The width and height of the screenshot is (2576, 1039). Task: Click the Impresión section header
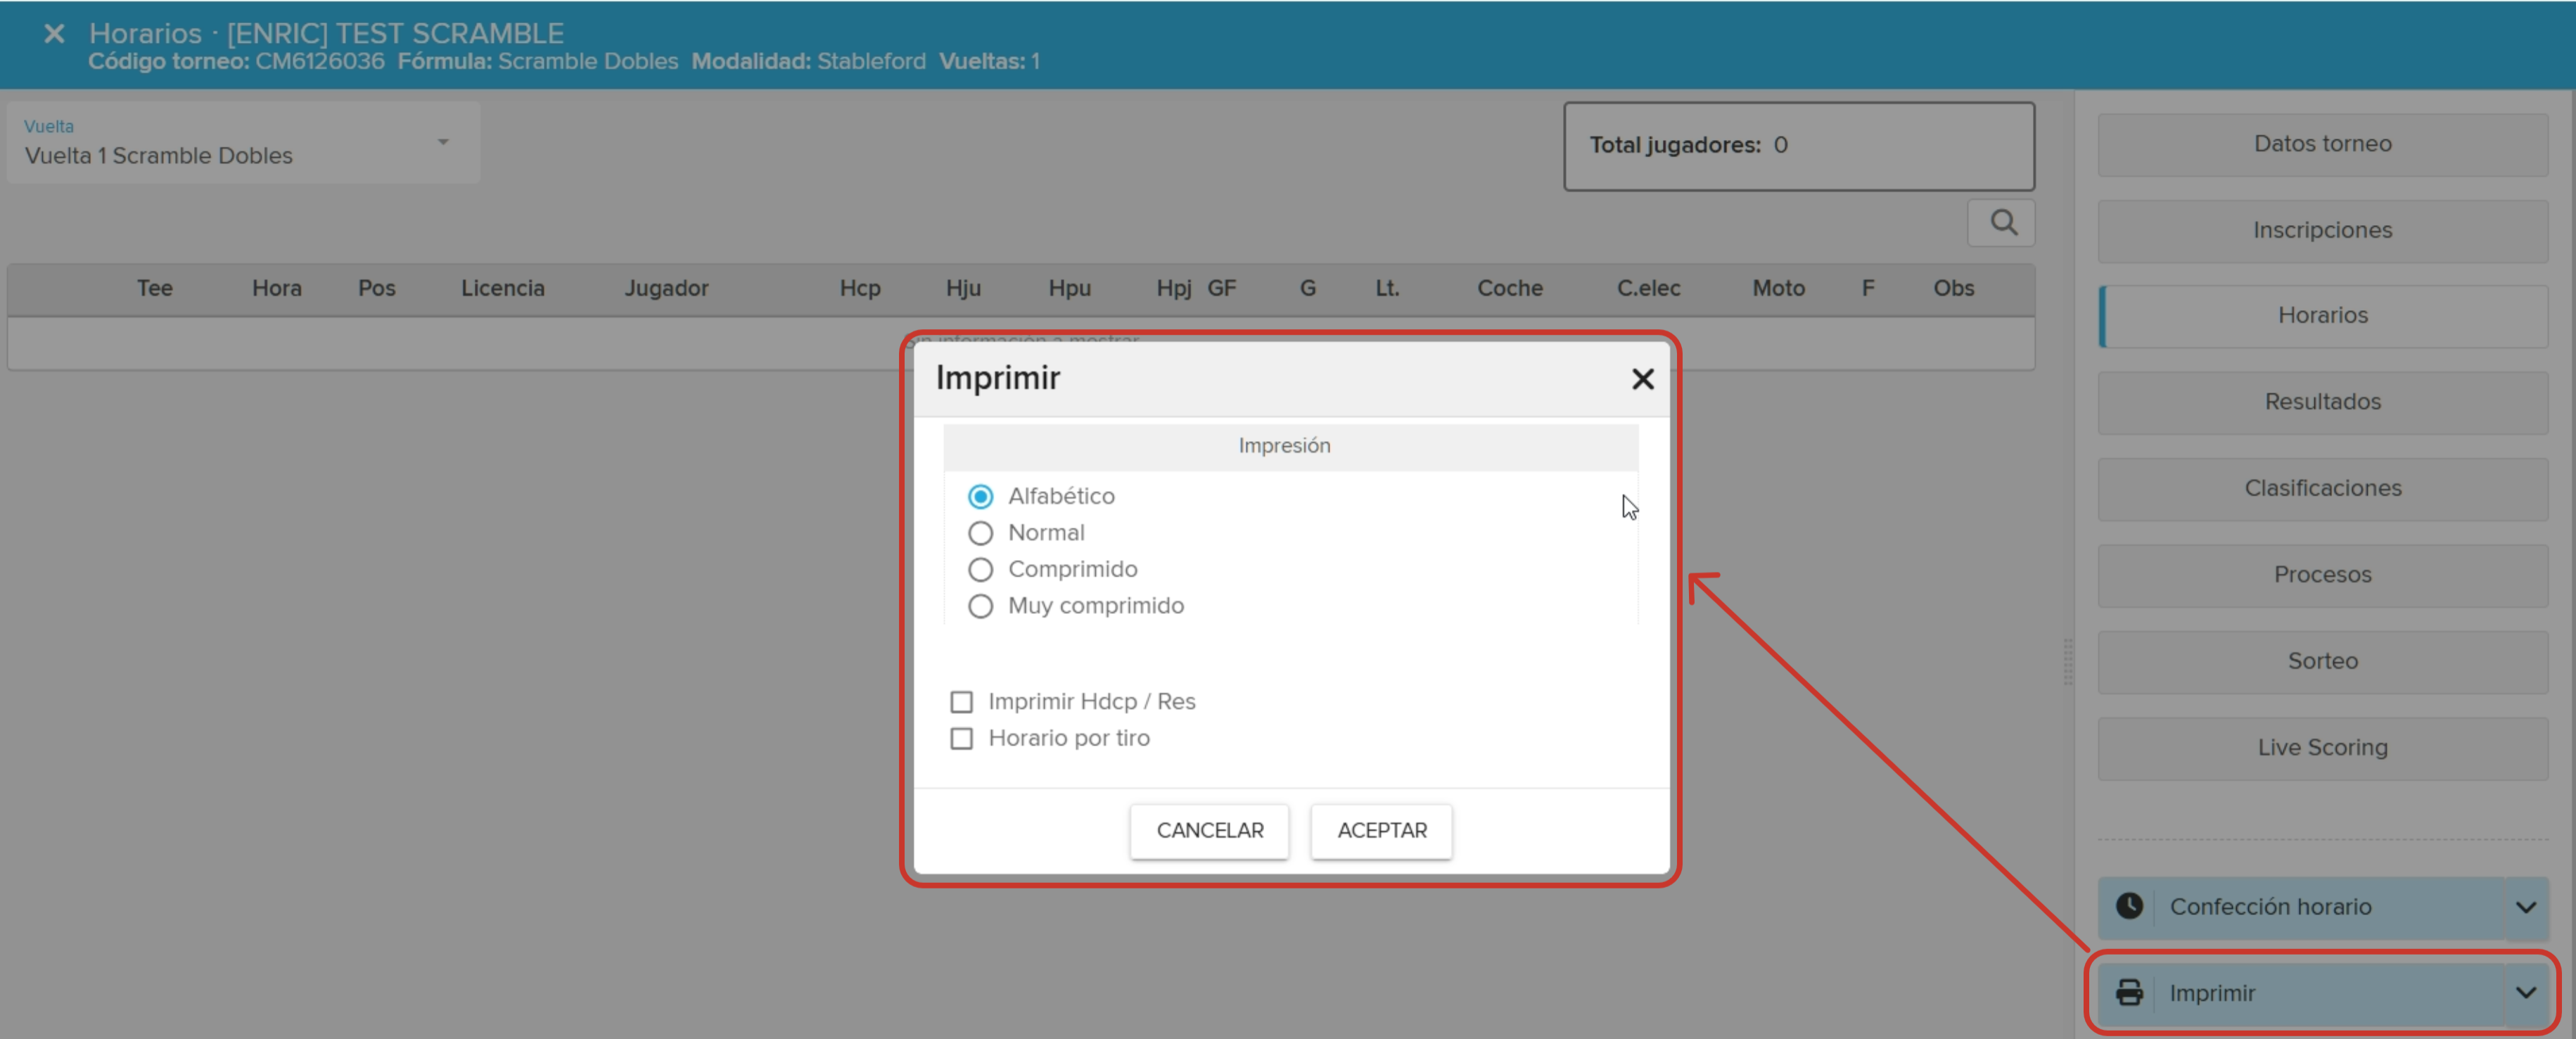tap(1290, 446)
